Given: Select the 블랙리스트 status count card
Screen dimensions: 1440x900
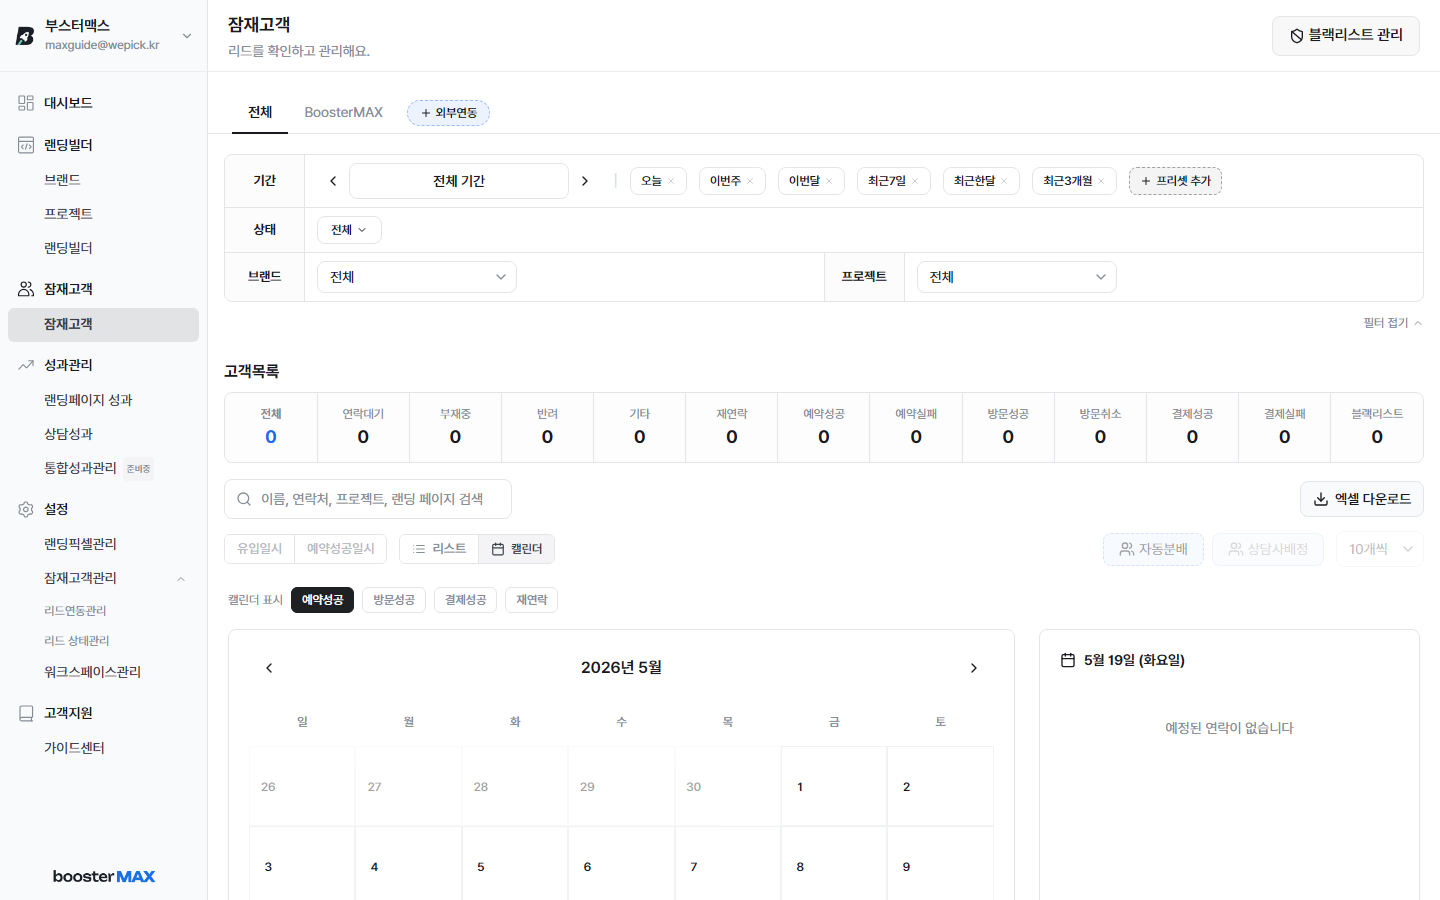Looking at the screenshot, I should pyautogui.click(x=1377, y=427).
